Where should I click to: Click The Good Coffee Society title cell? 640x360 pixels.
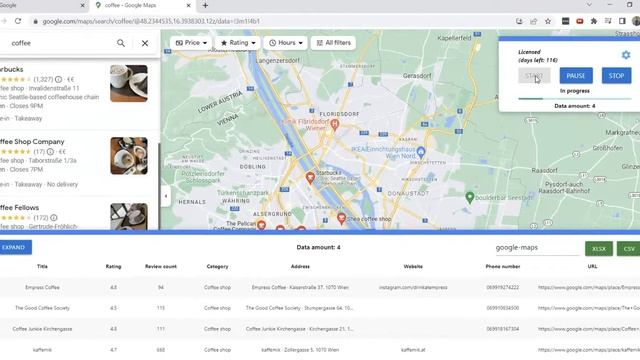tap(42, 308)
